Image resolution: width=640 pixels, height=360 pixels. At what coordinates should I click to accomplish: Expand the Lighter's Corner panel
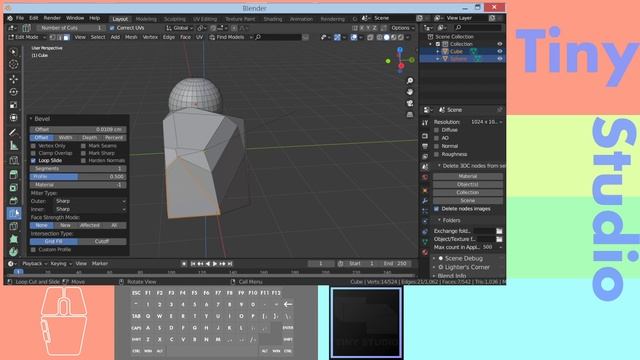point(435,267)
